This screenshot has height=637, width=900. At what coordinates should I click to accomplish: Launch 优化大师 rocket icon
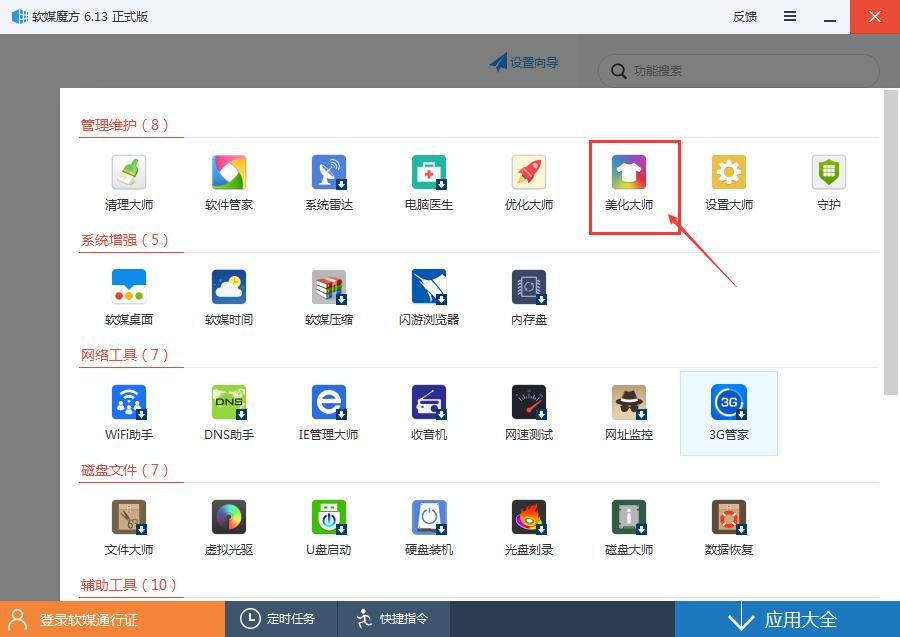529,182
